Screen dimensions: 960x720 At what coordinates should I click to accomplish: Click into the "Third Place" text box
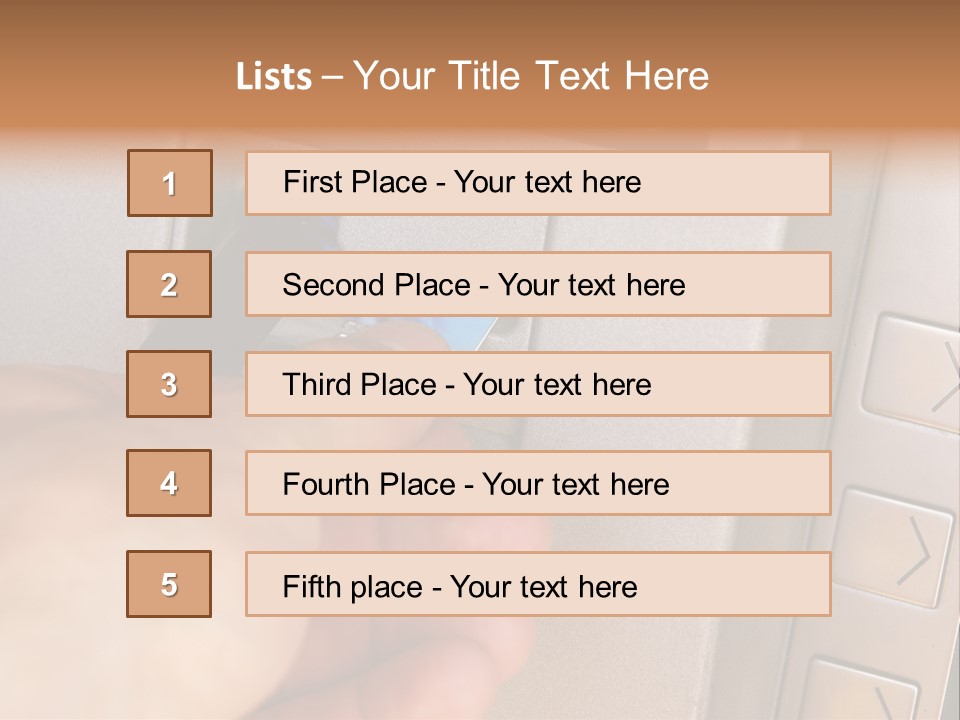click(538, 384)
